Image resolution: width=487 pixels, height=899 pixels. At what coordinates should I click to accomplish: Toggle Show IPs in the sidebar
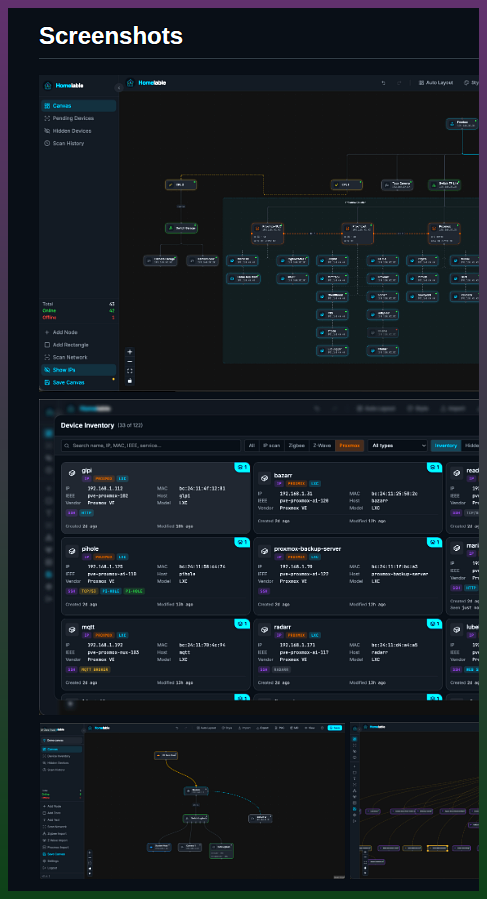[x=79, y=370]
